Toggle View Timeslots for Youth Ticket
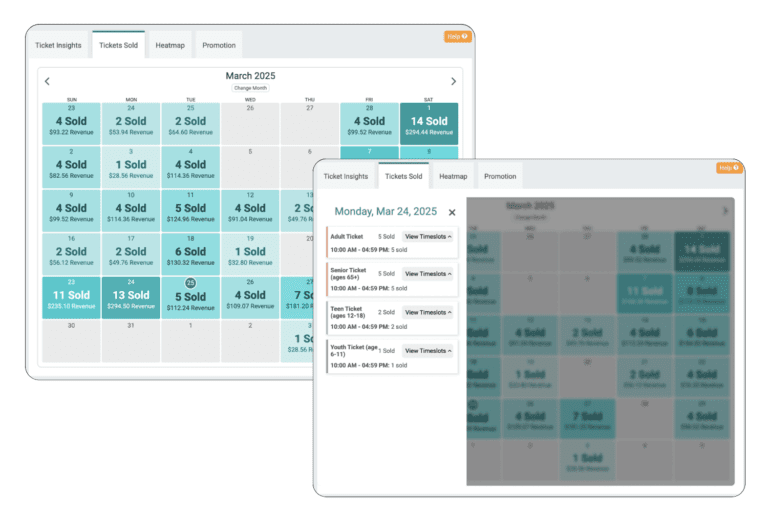The width and height of the screenshot is (768, 512). click(x=428, y=351)
